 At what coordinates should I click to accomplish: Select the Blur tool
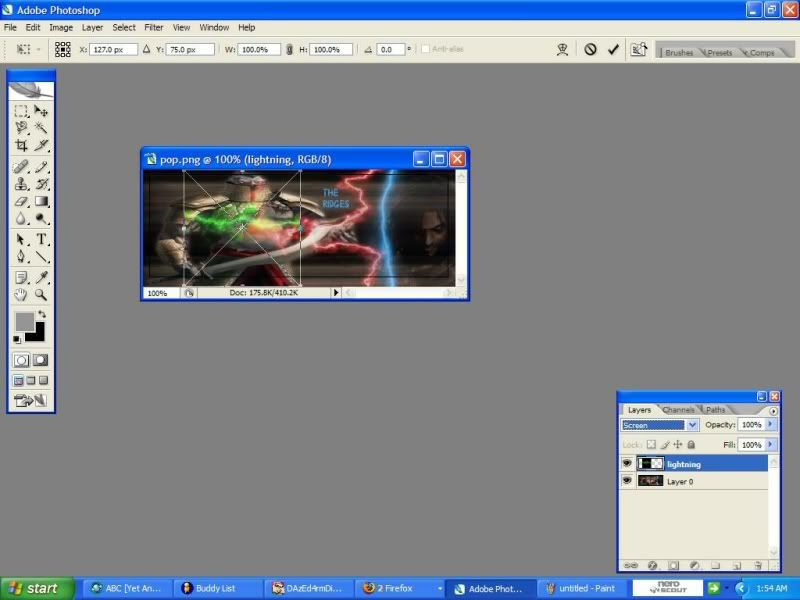pyautogui.click(x=21, y=218)
